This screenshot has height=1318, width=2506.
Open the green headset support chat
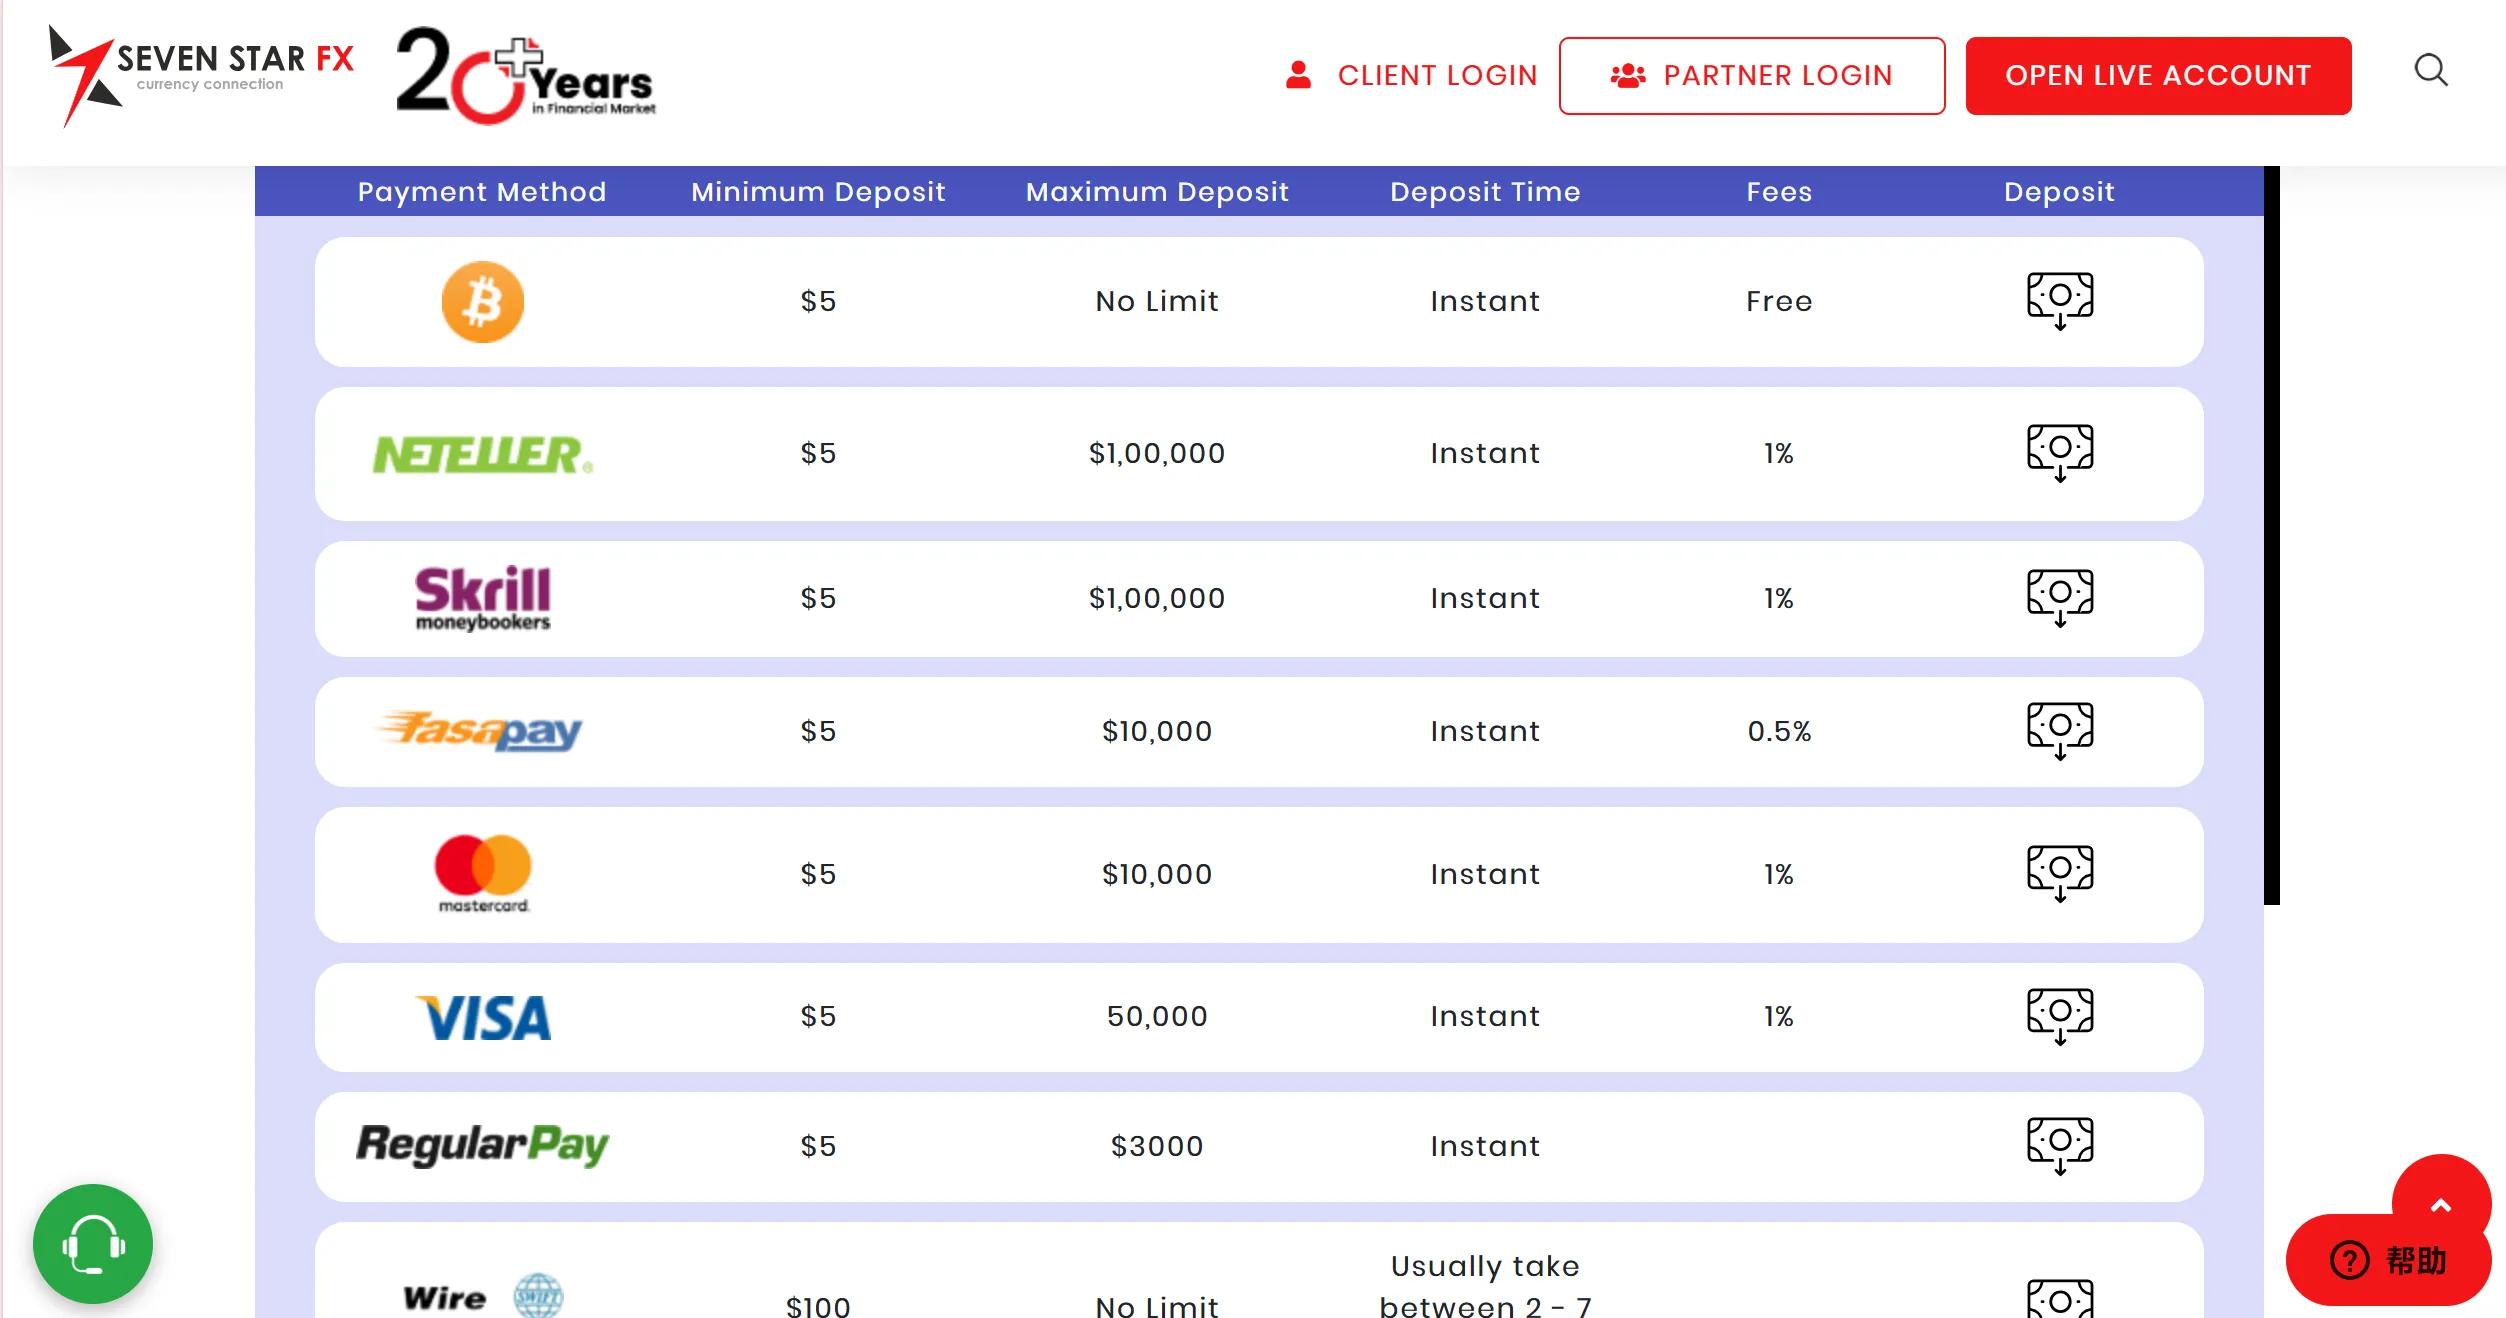pyautogui.click(x=93, y=1244)
